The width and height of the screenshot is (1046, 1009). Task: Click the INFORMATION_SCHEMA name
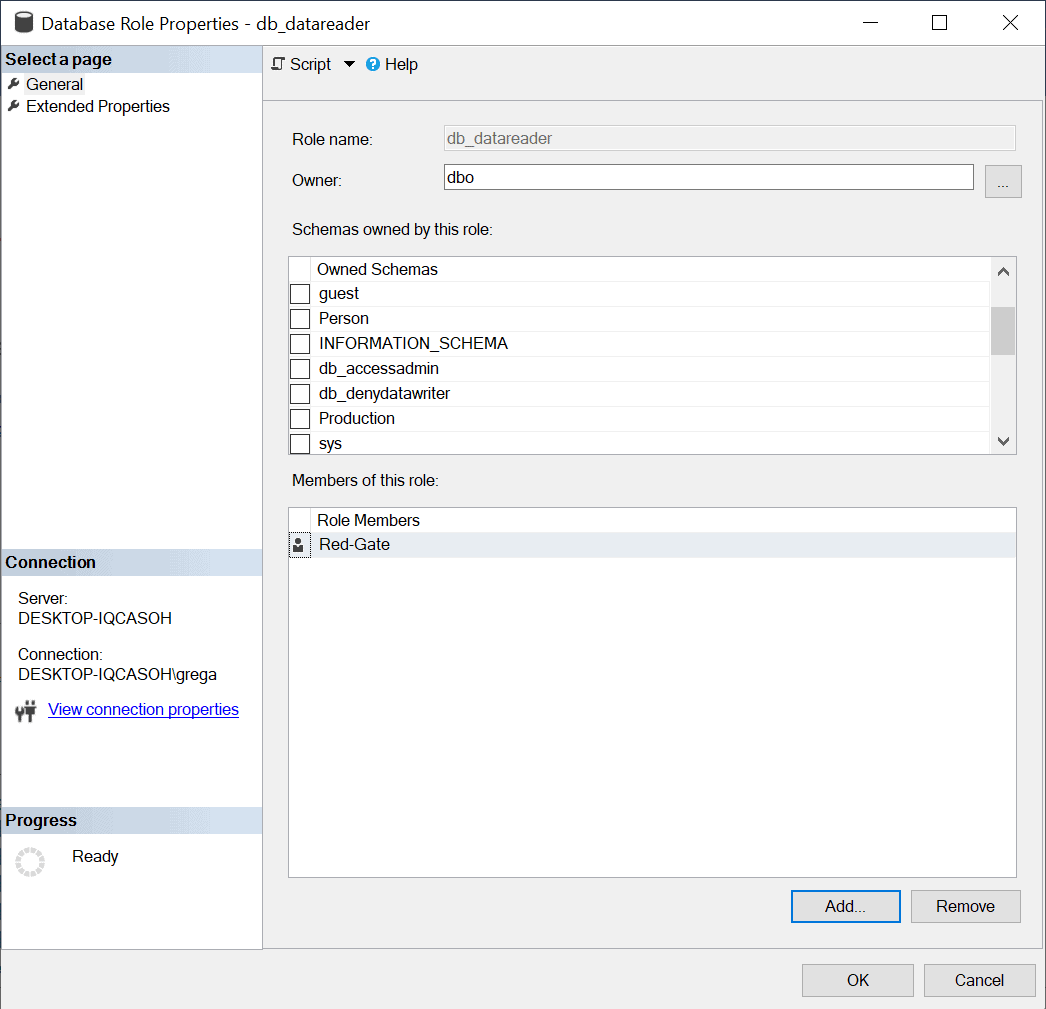click(414, 343)
